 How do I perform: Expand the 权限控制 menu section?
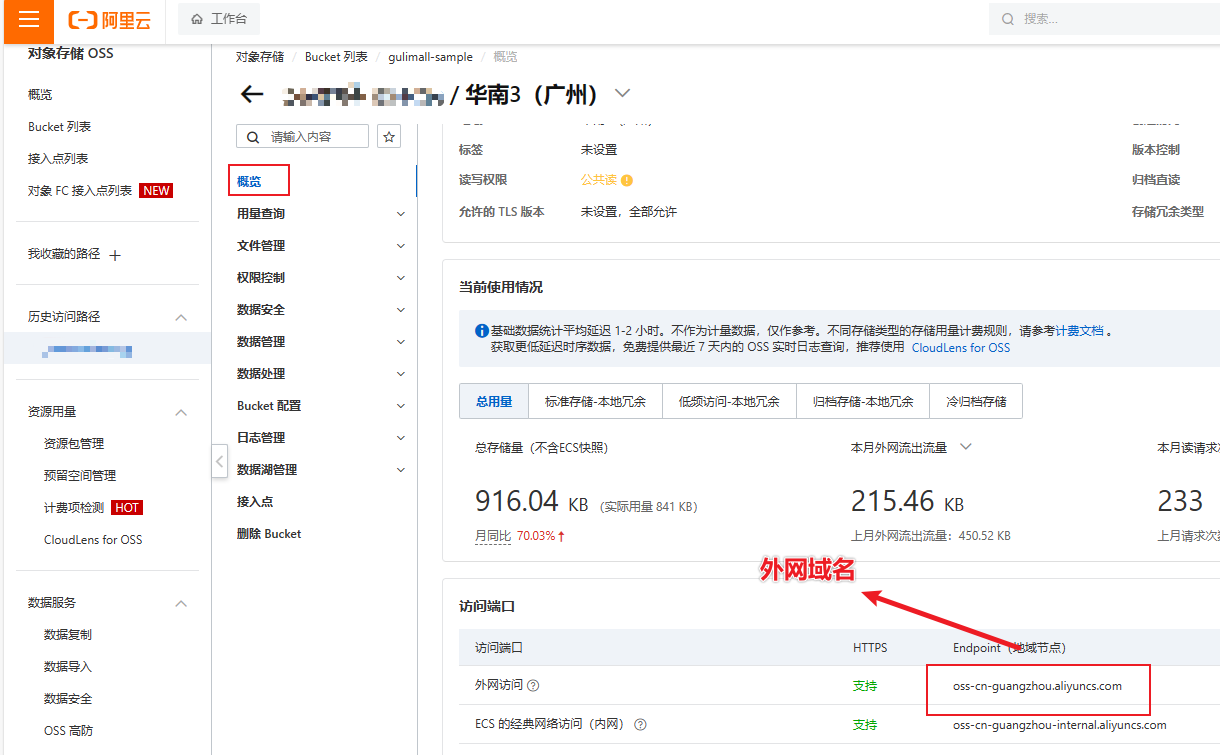pos(400,278)
